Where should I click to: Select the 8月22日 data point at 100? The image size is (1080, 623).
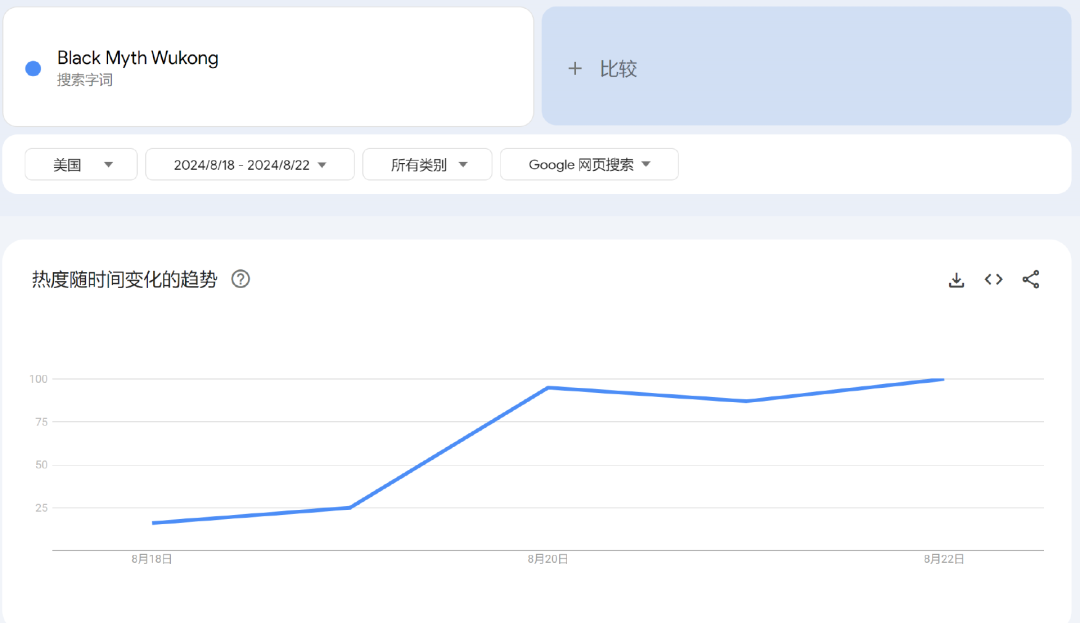tap(943, 379)
